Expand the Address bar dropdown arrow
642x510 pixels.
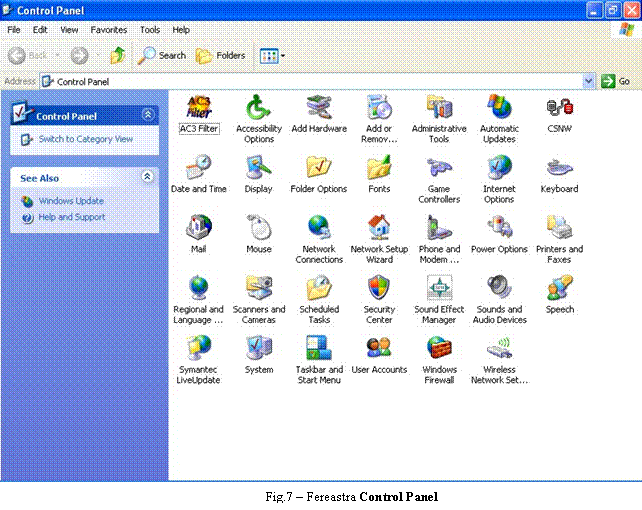(x=589, y=81)
